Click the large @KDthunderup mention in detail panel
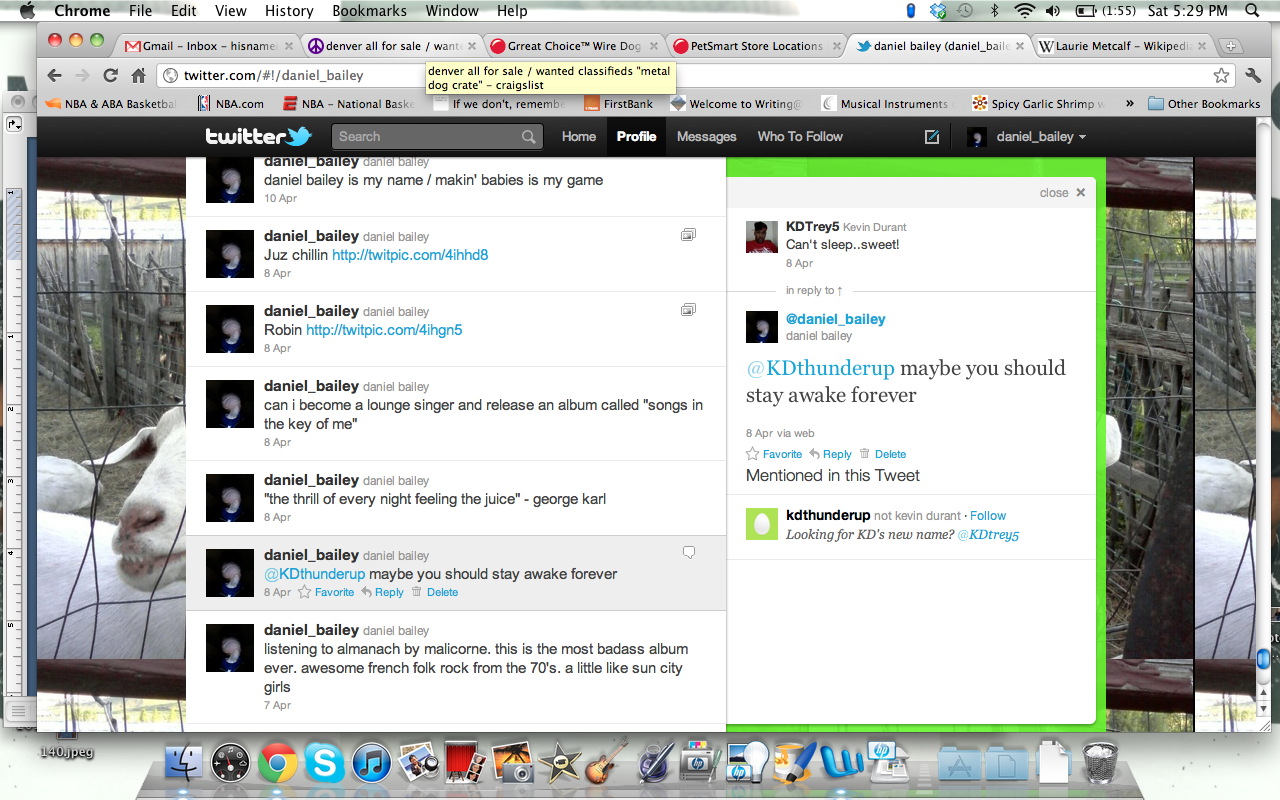The height and width of the screenshot is (800, 1280). click(820, 368)
